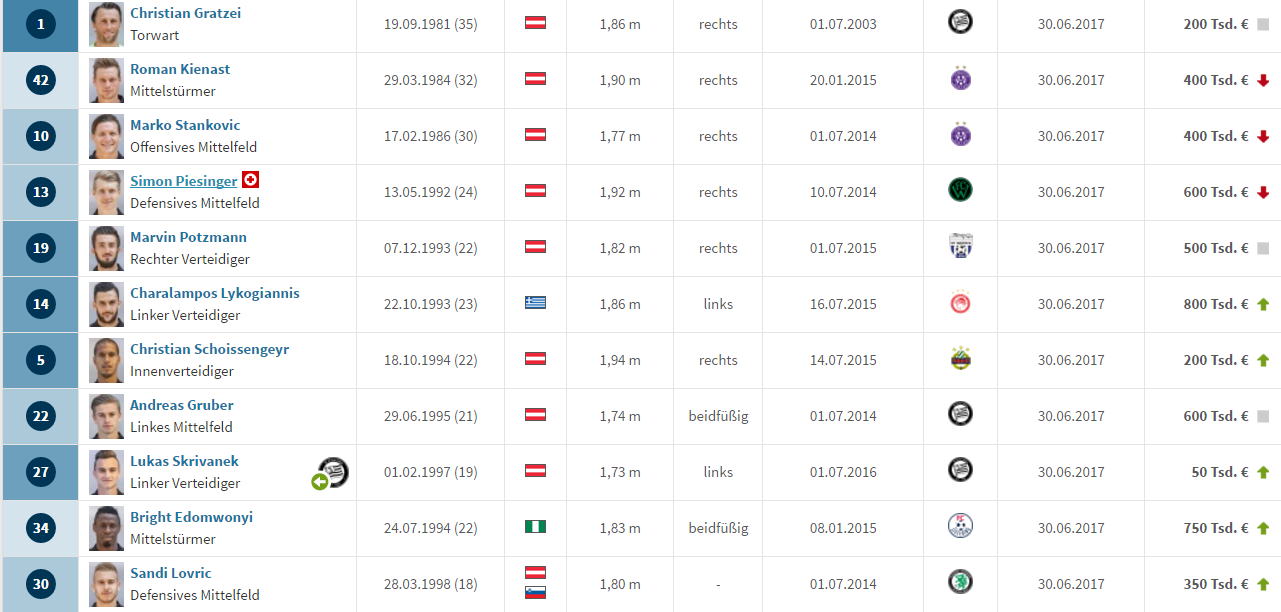Click the former club crest in Roman Kienast row
1281x612 pixels.
tap(960, 80)
